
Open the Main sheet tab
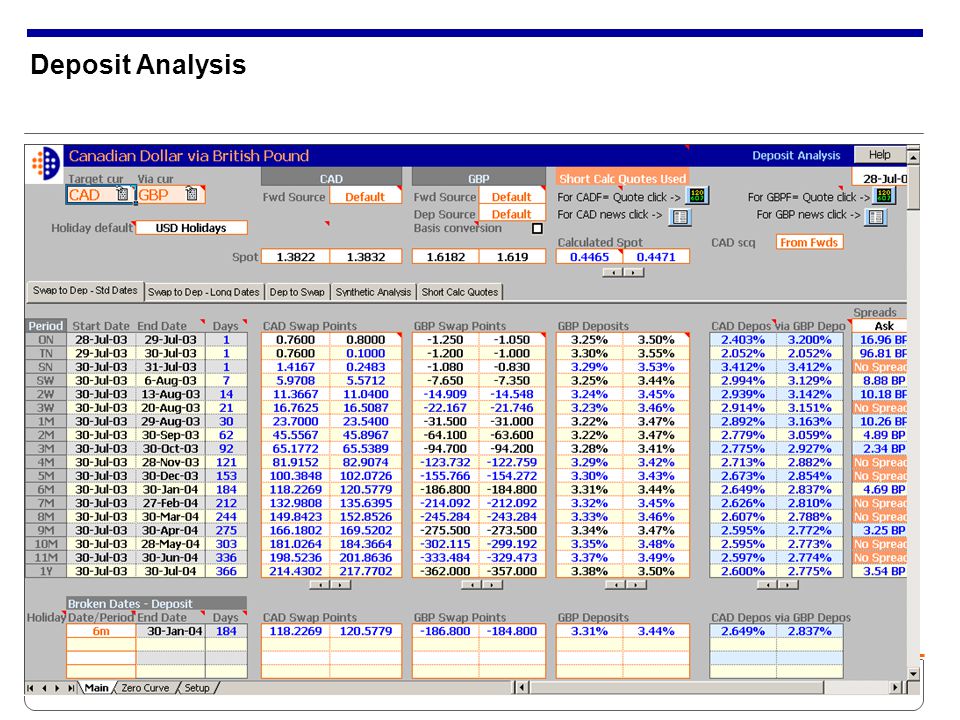coord(96,688)
